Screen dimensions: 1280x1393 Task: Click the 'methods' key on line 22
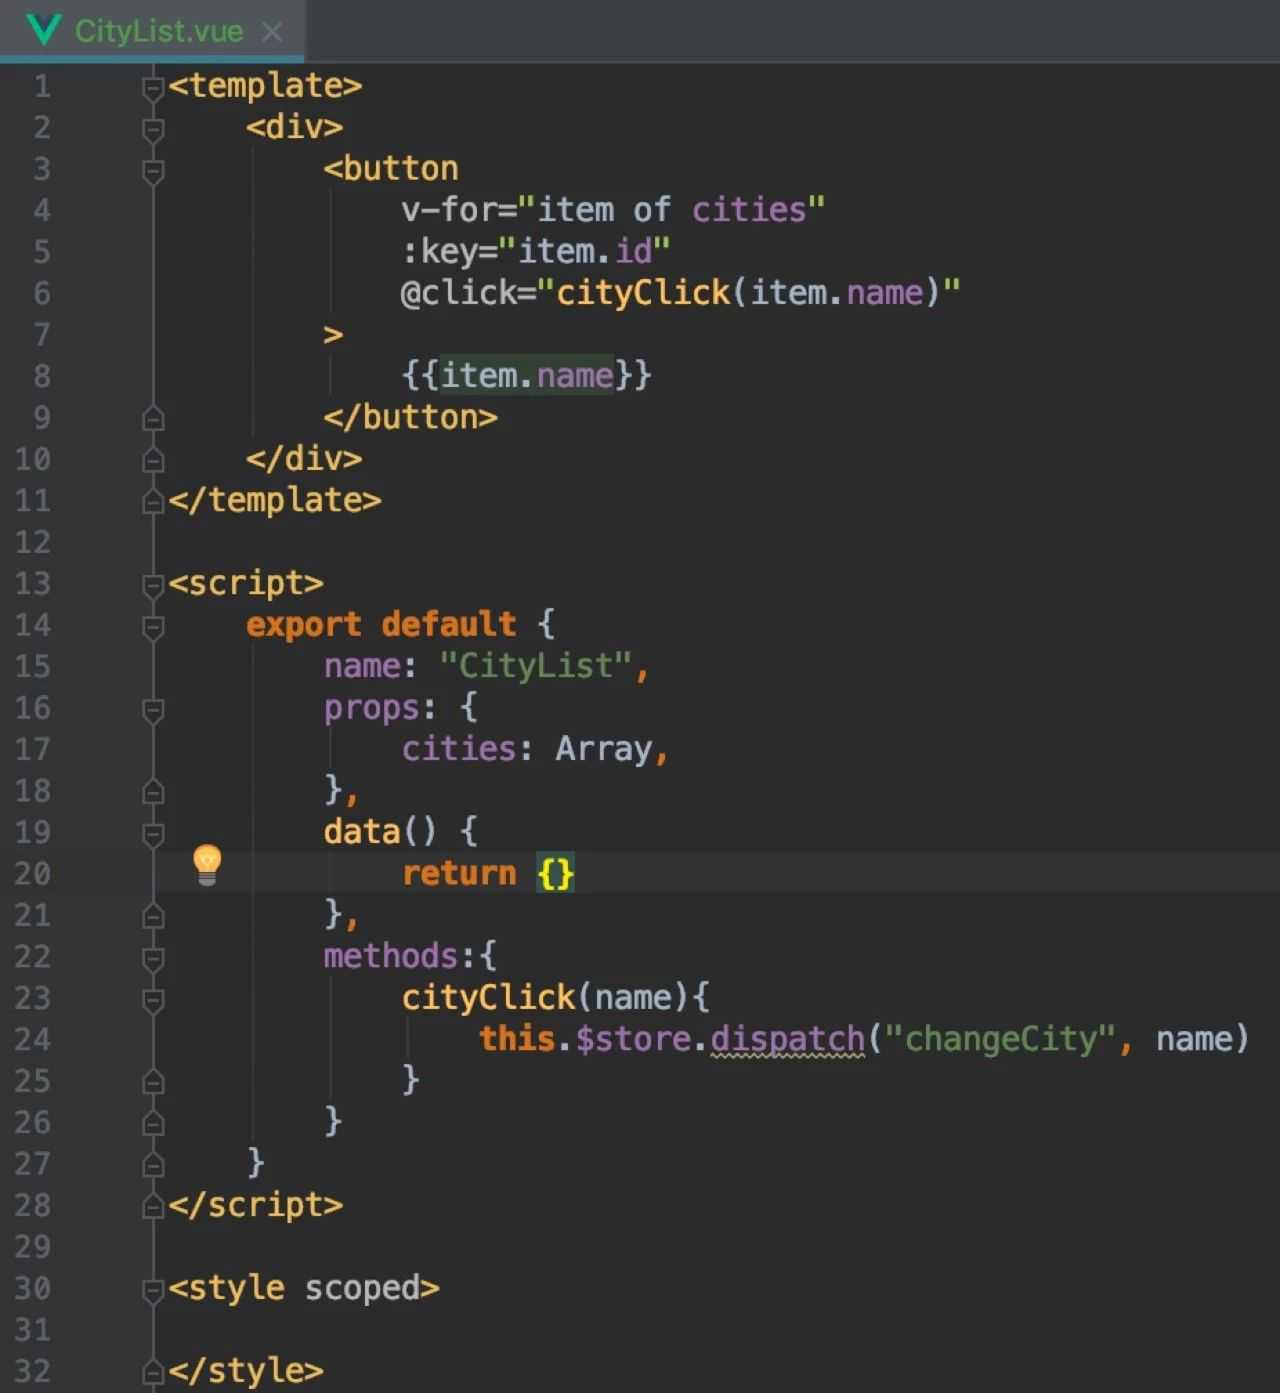pyautogui.click(x=390, y=957)
